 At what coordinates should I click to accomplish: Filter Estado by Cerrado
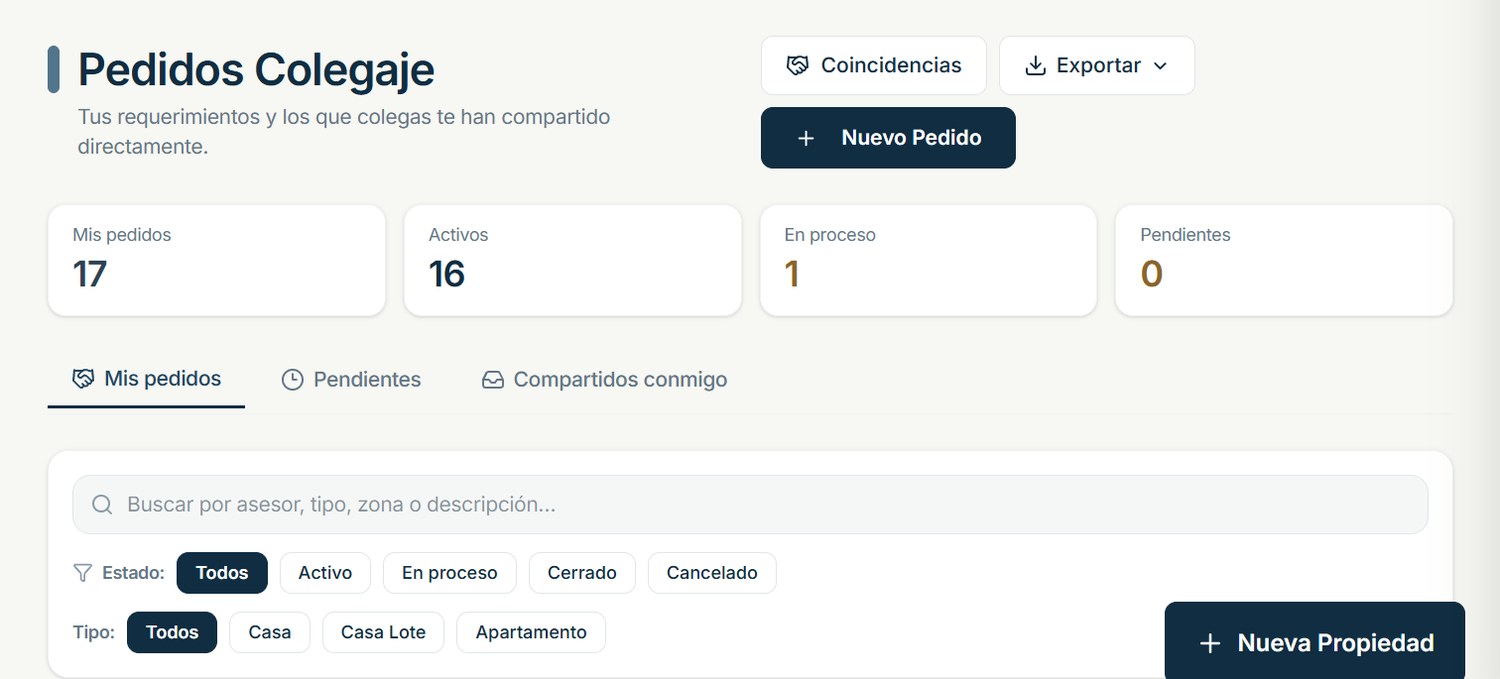(x=582, y=573)
